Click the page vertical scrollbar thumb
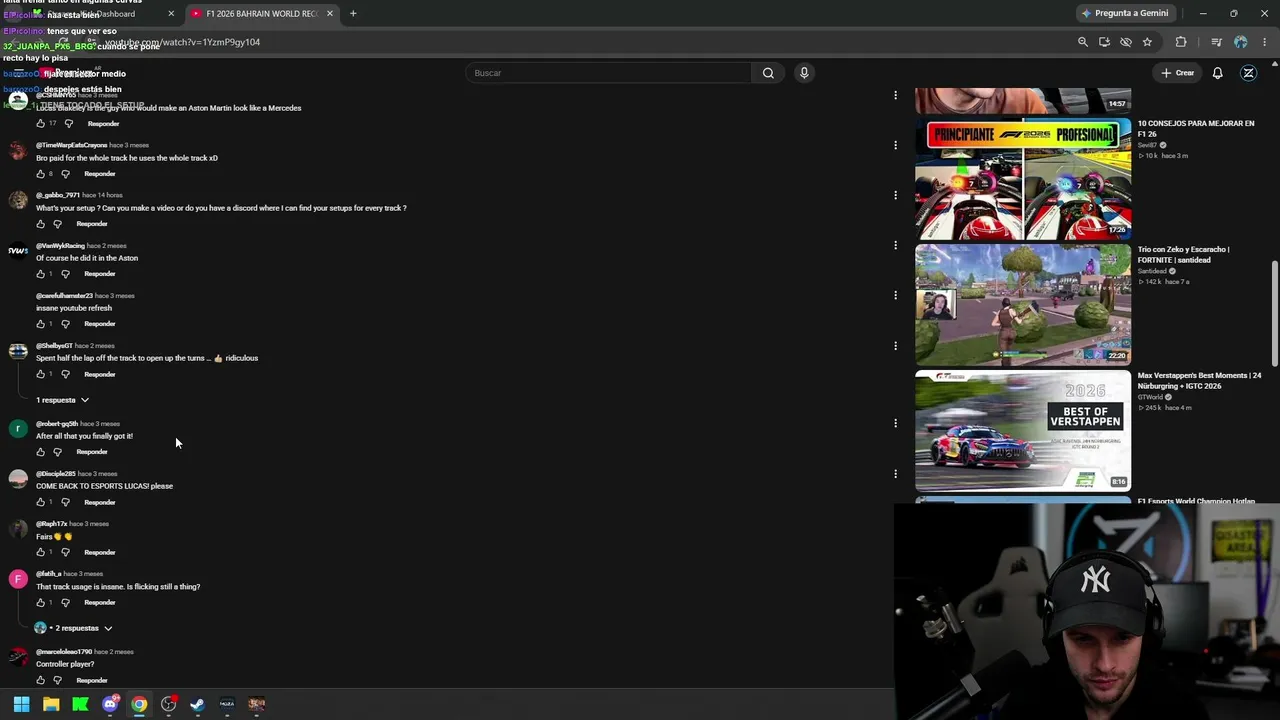Image resolution: width=1280 pixels, height=720 pixels. tap(1274, 313)
